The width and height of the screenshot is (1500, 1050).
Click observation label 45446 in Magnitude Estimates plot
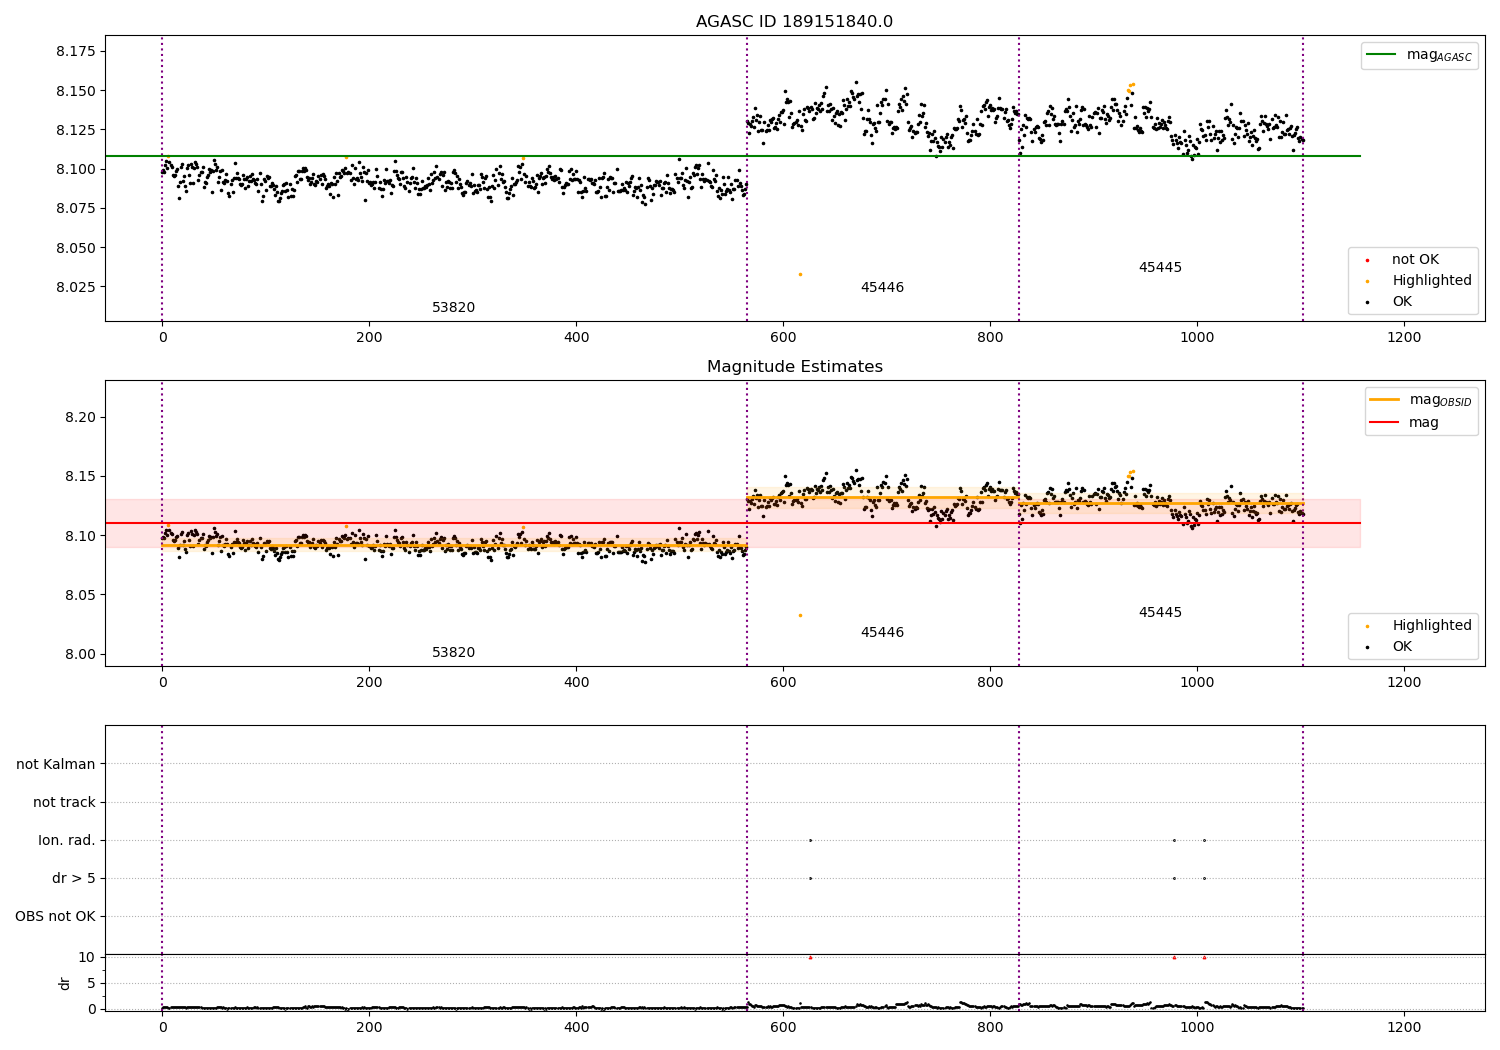tap(882, 632)
